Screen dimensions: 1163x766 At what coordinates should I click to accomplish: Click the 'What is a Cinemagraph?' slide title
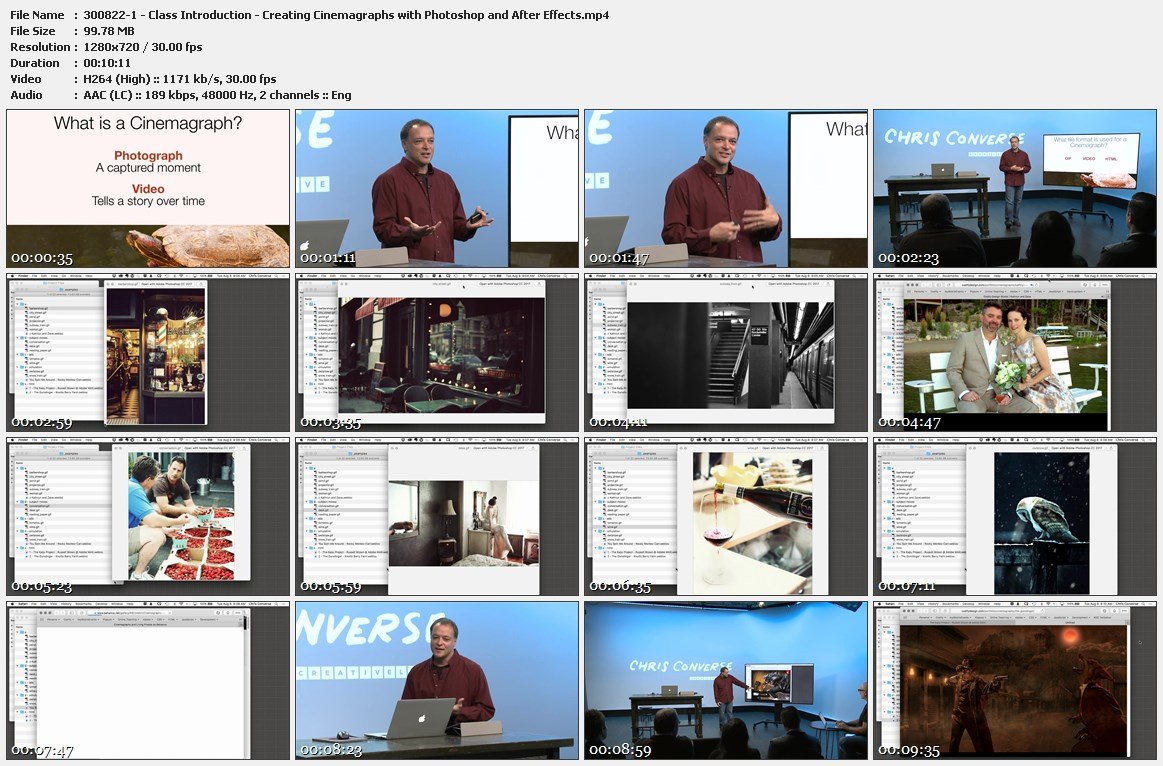(x=148, y=123)
